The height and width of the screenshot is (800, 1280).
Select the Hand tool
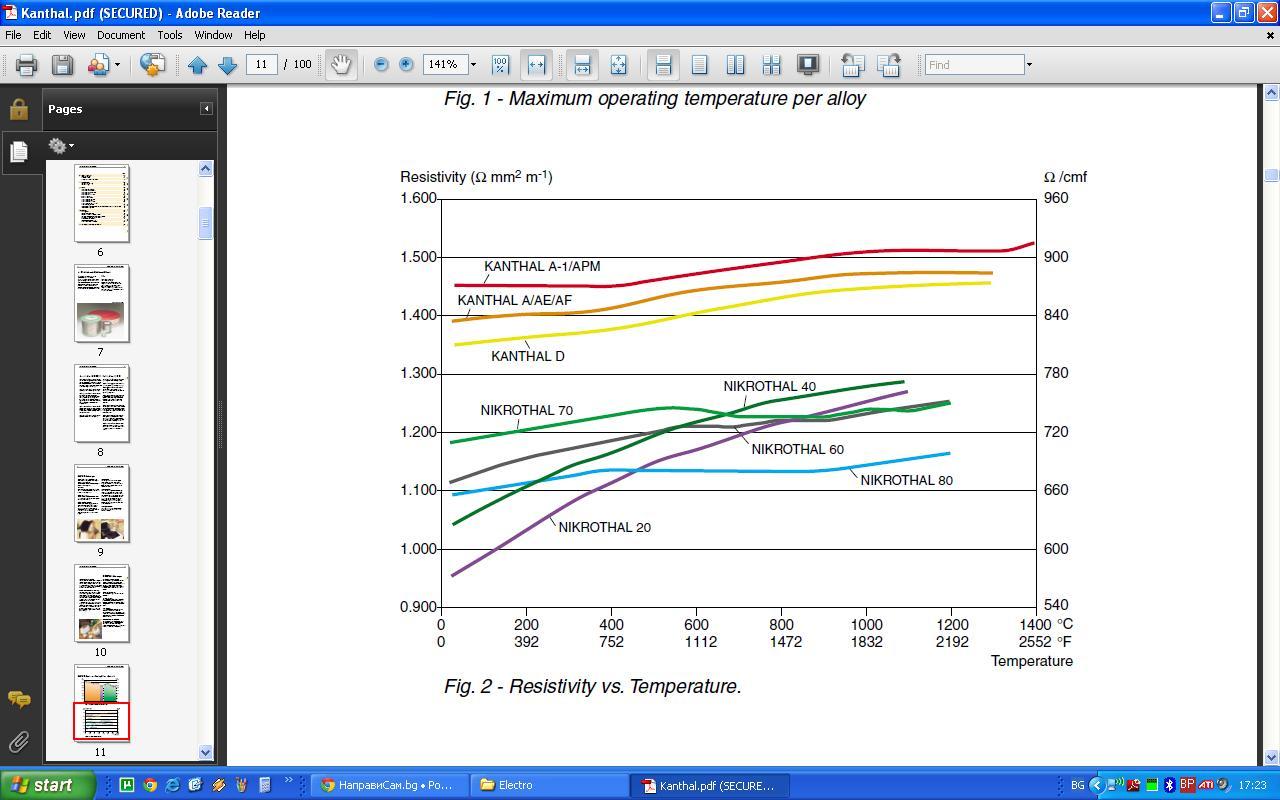click(341, 65)
